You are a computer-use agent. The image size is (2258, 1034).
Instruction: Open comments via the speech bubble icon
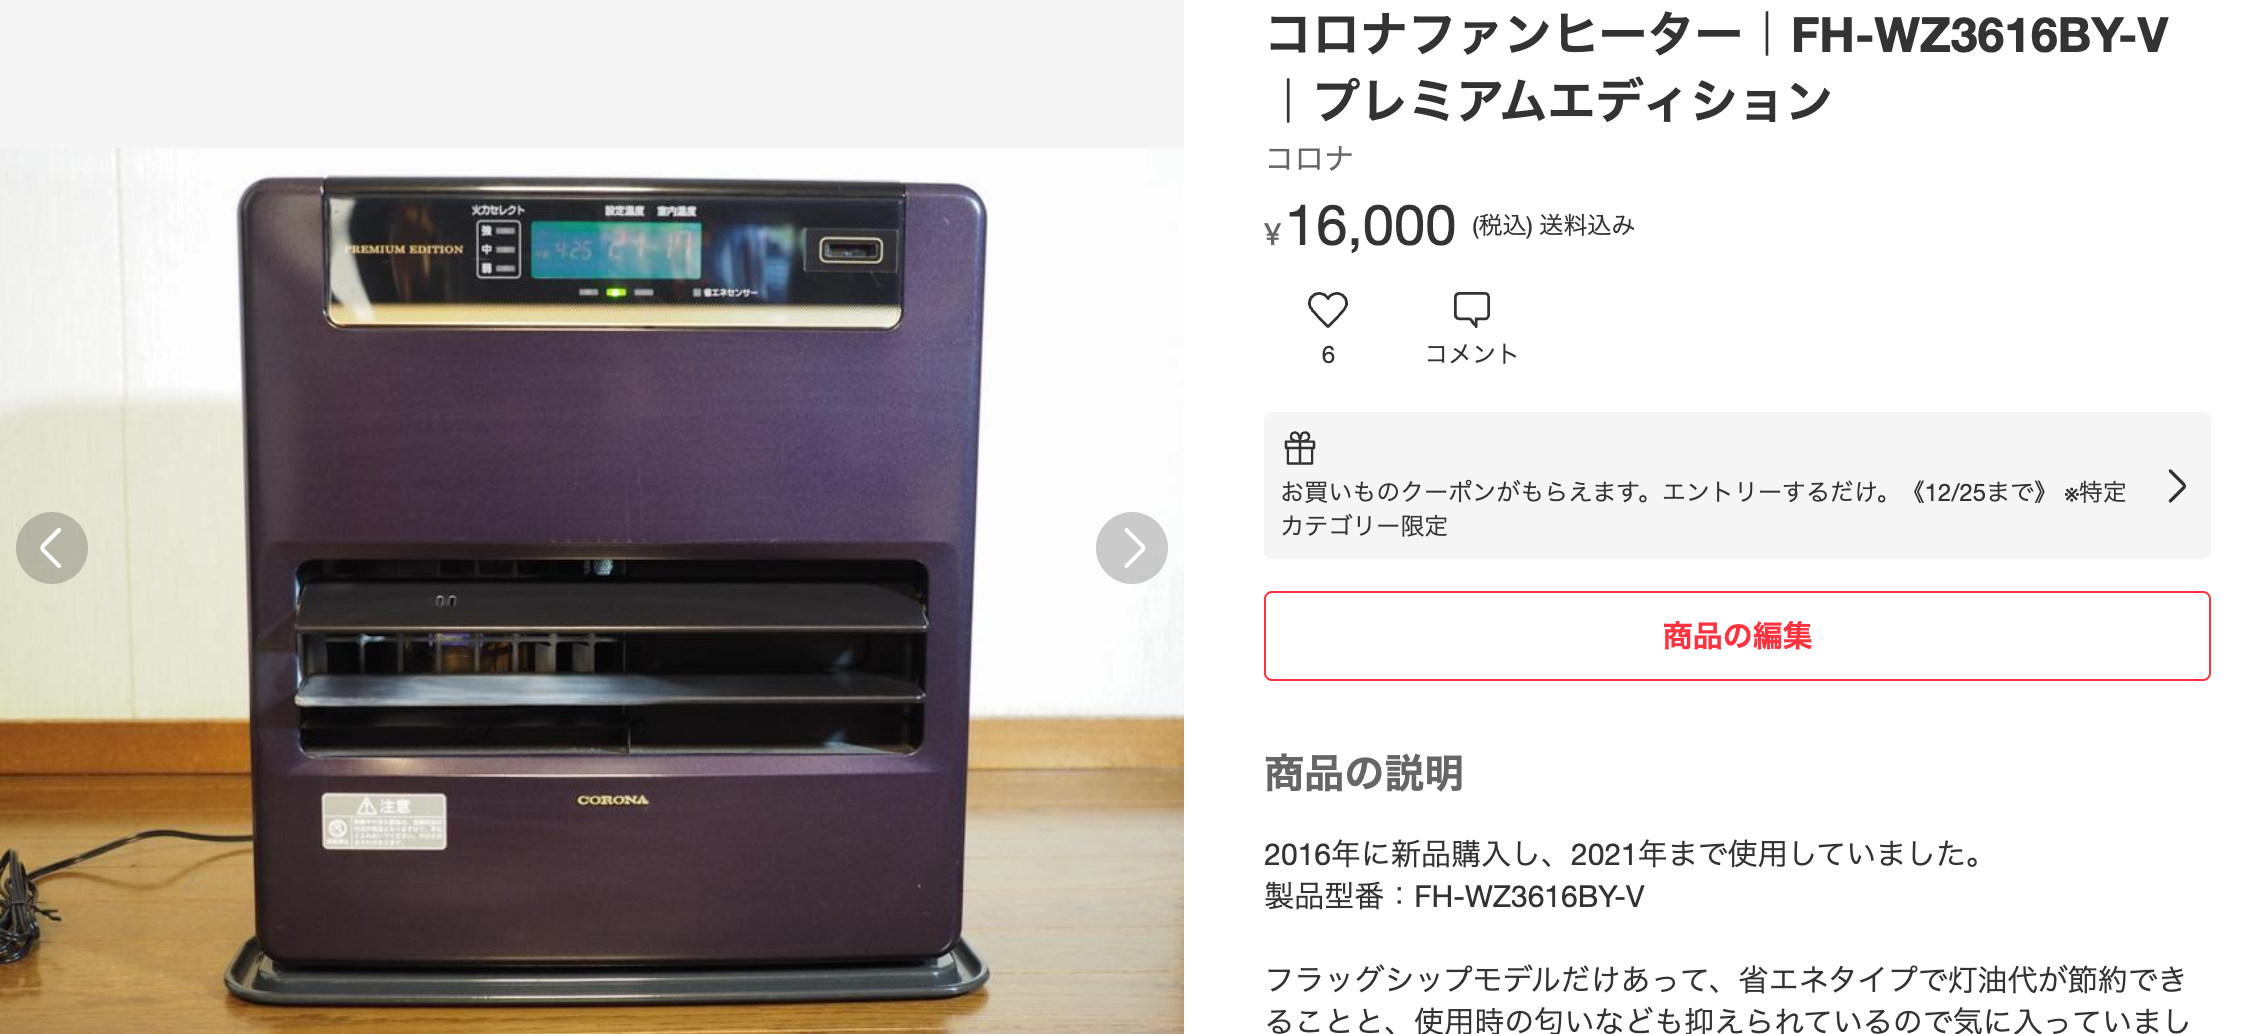[x=1471, y=309]
